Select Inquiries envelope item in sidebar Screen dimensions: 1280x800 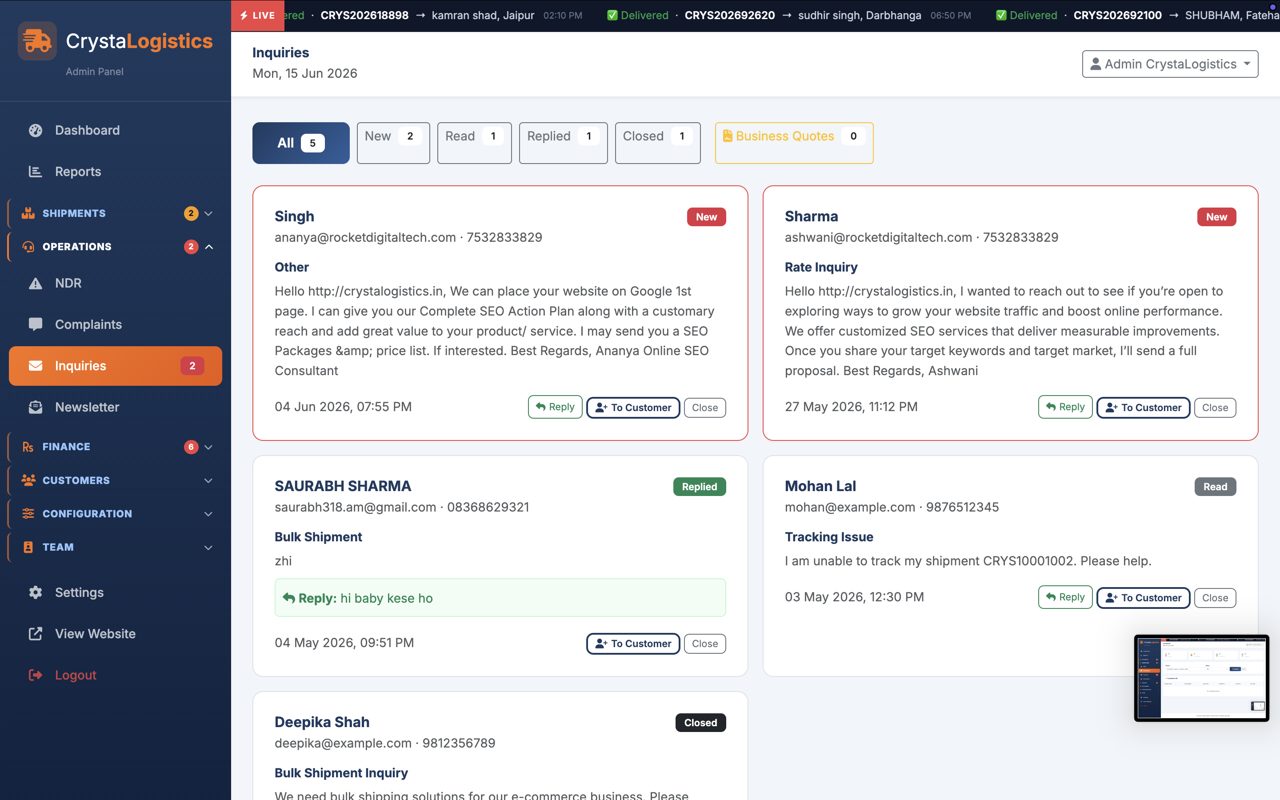point(115,366)
